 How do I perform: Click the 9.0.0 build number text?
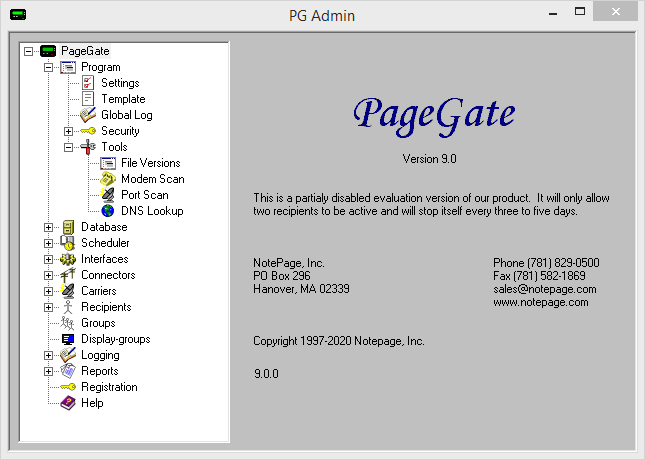tap(266, 374)
